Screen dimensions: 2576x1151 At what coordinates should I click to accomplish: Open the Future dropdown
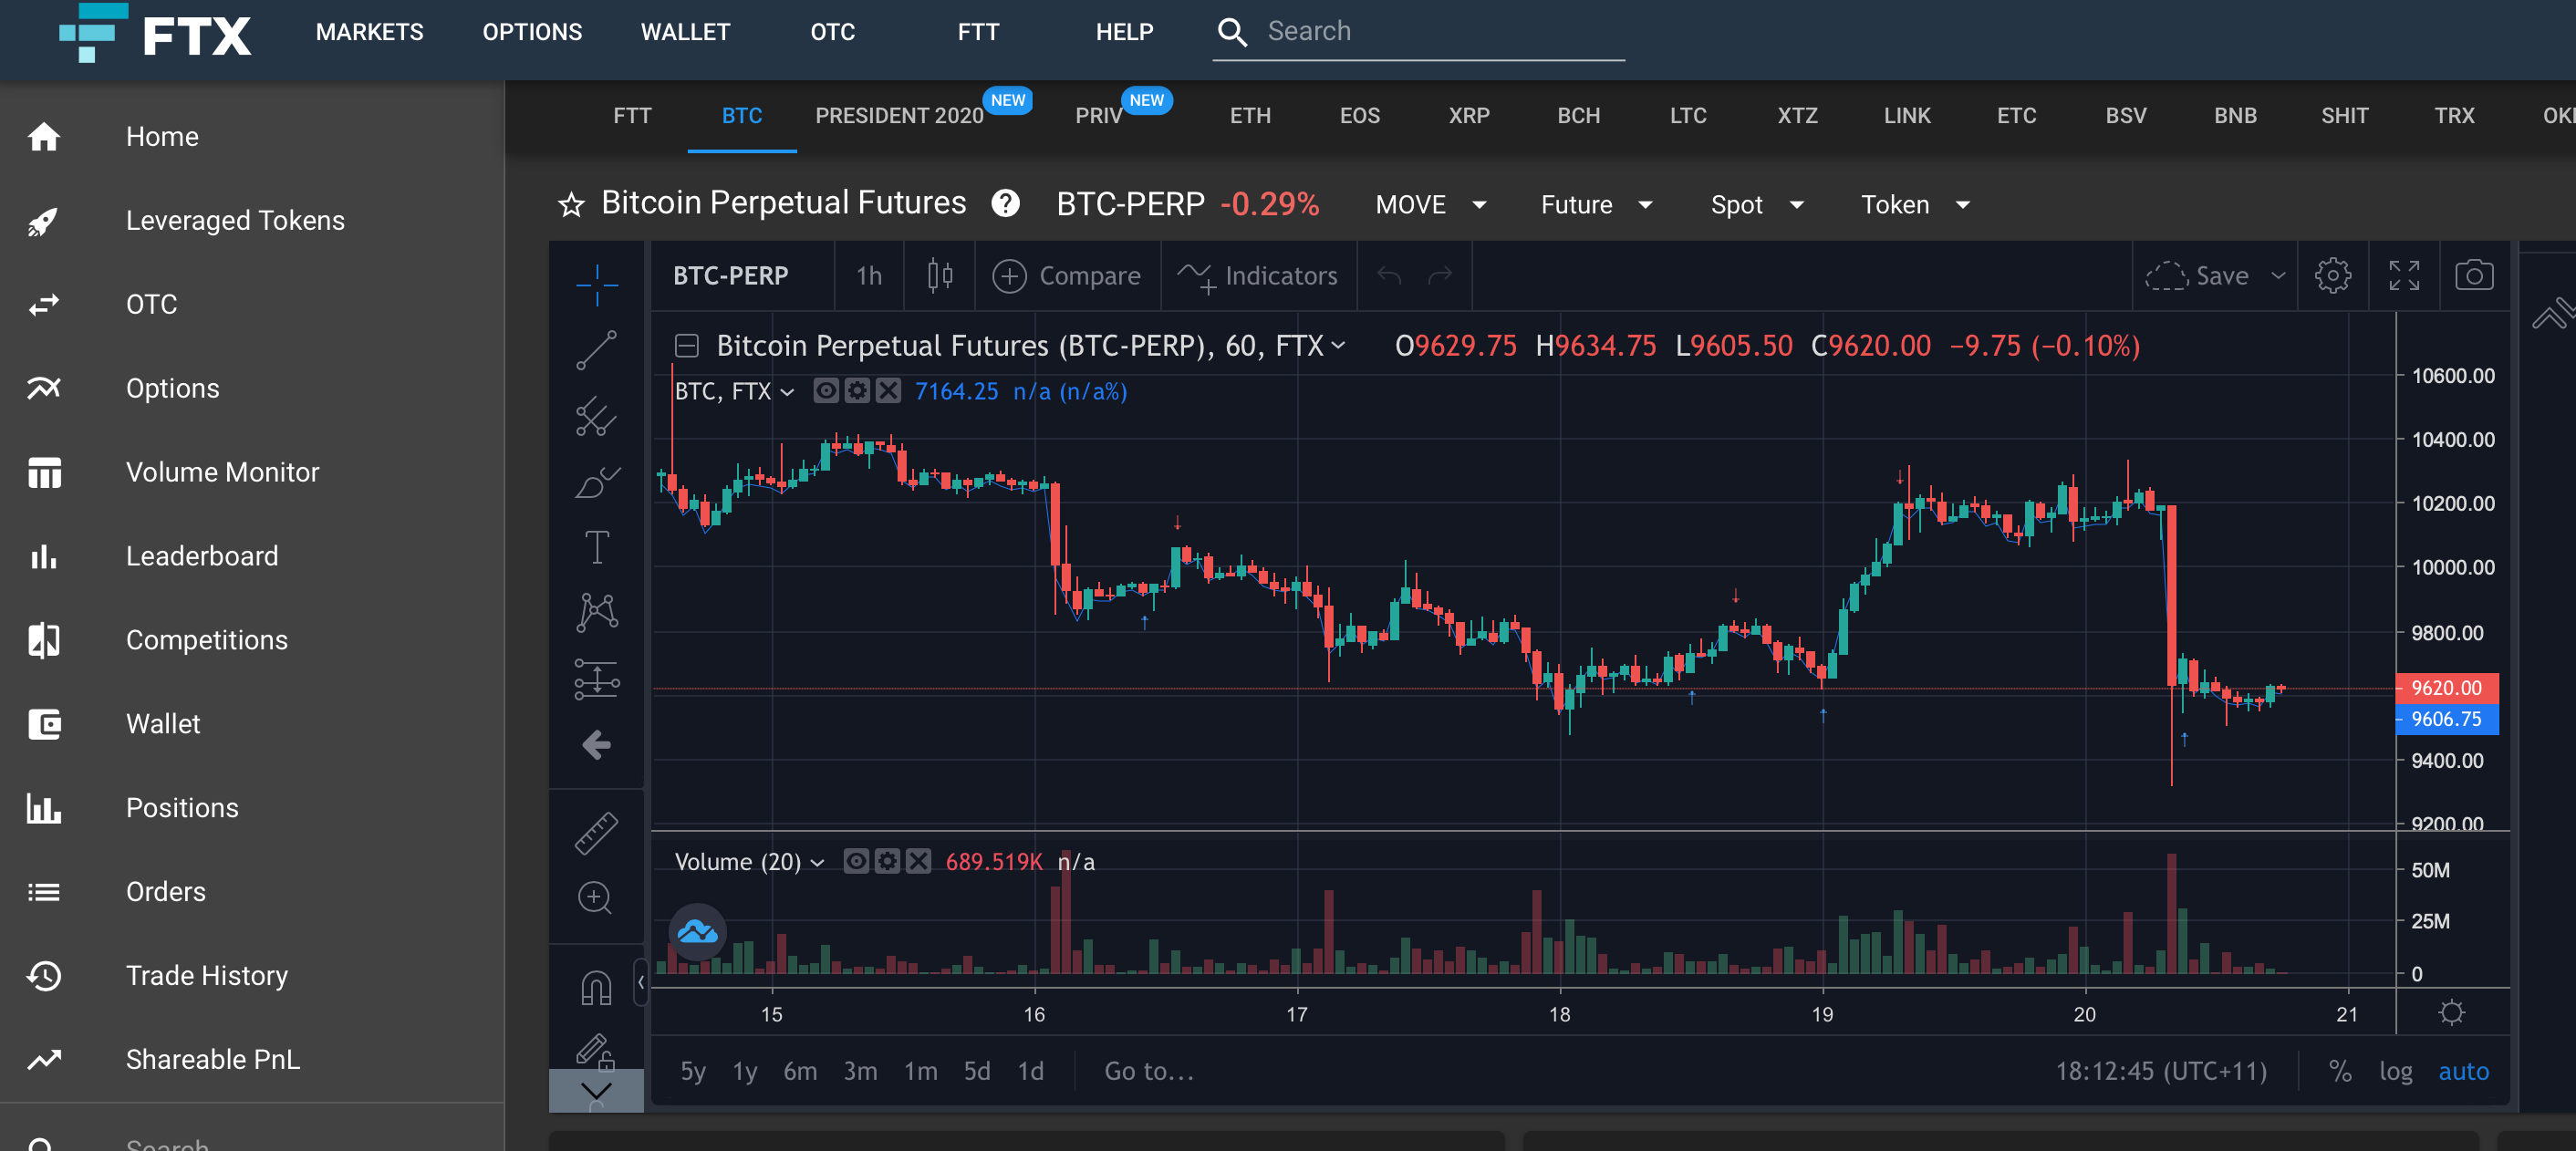click(x=1596, y=205)
